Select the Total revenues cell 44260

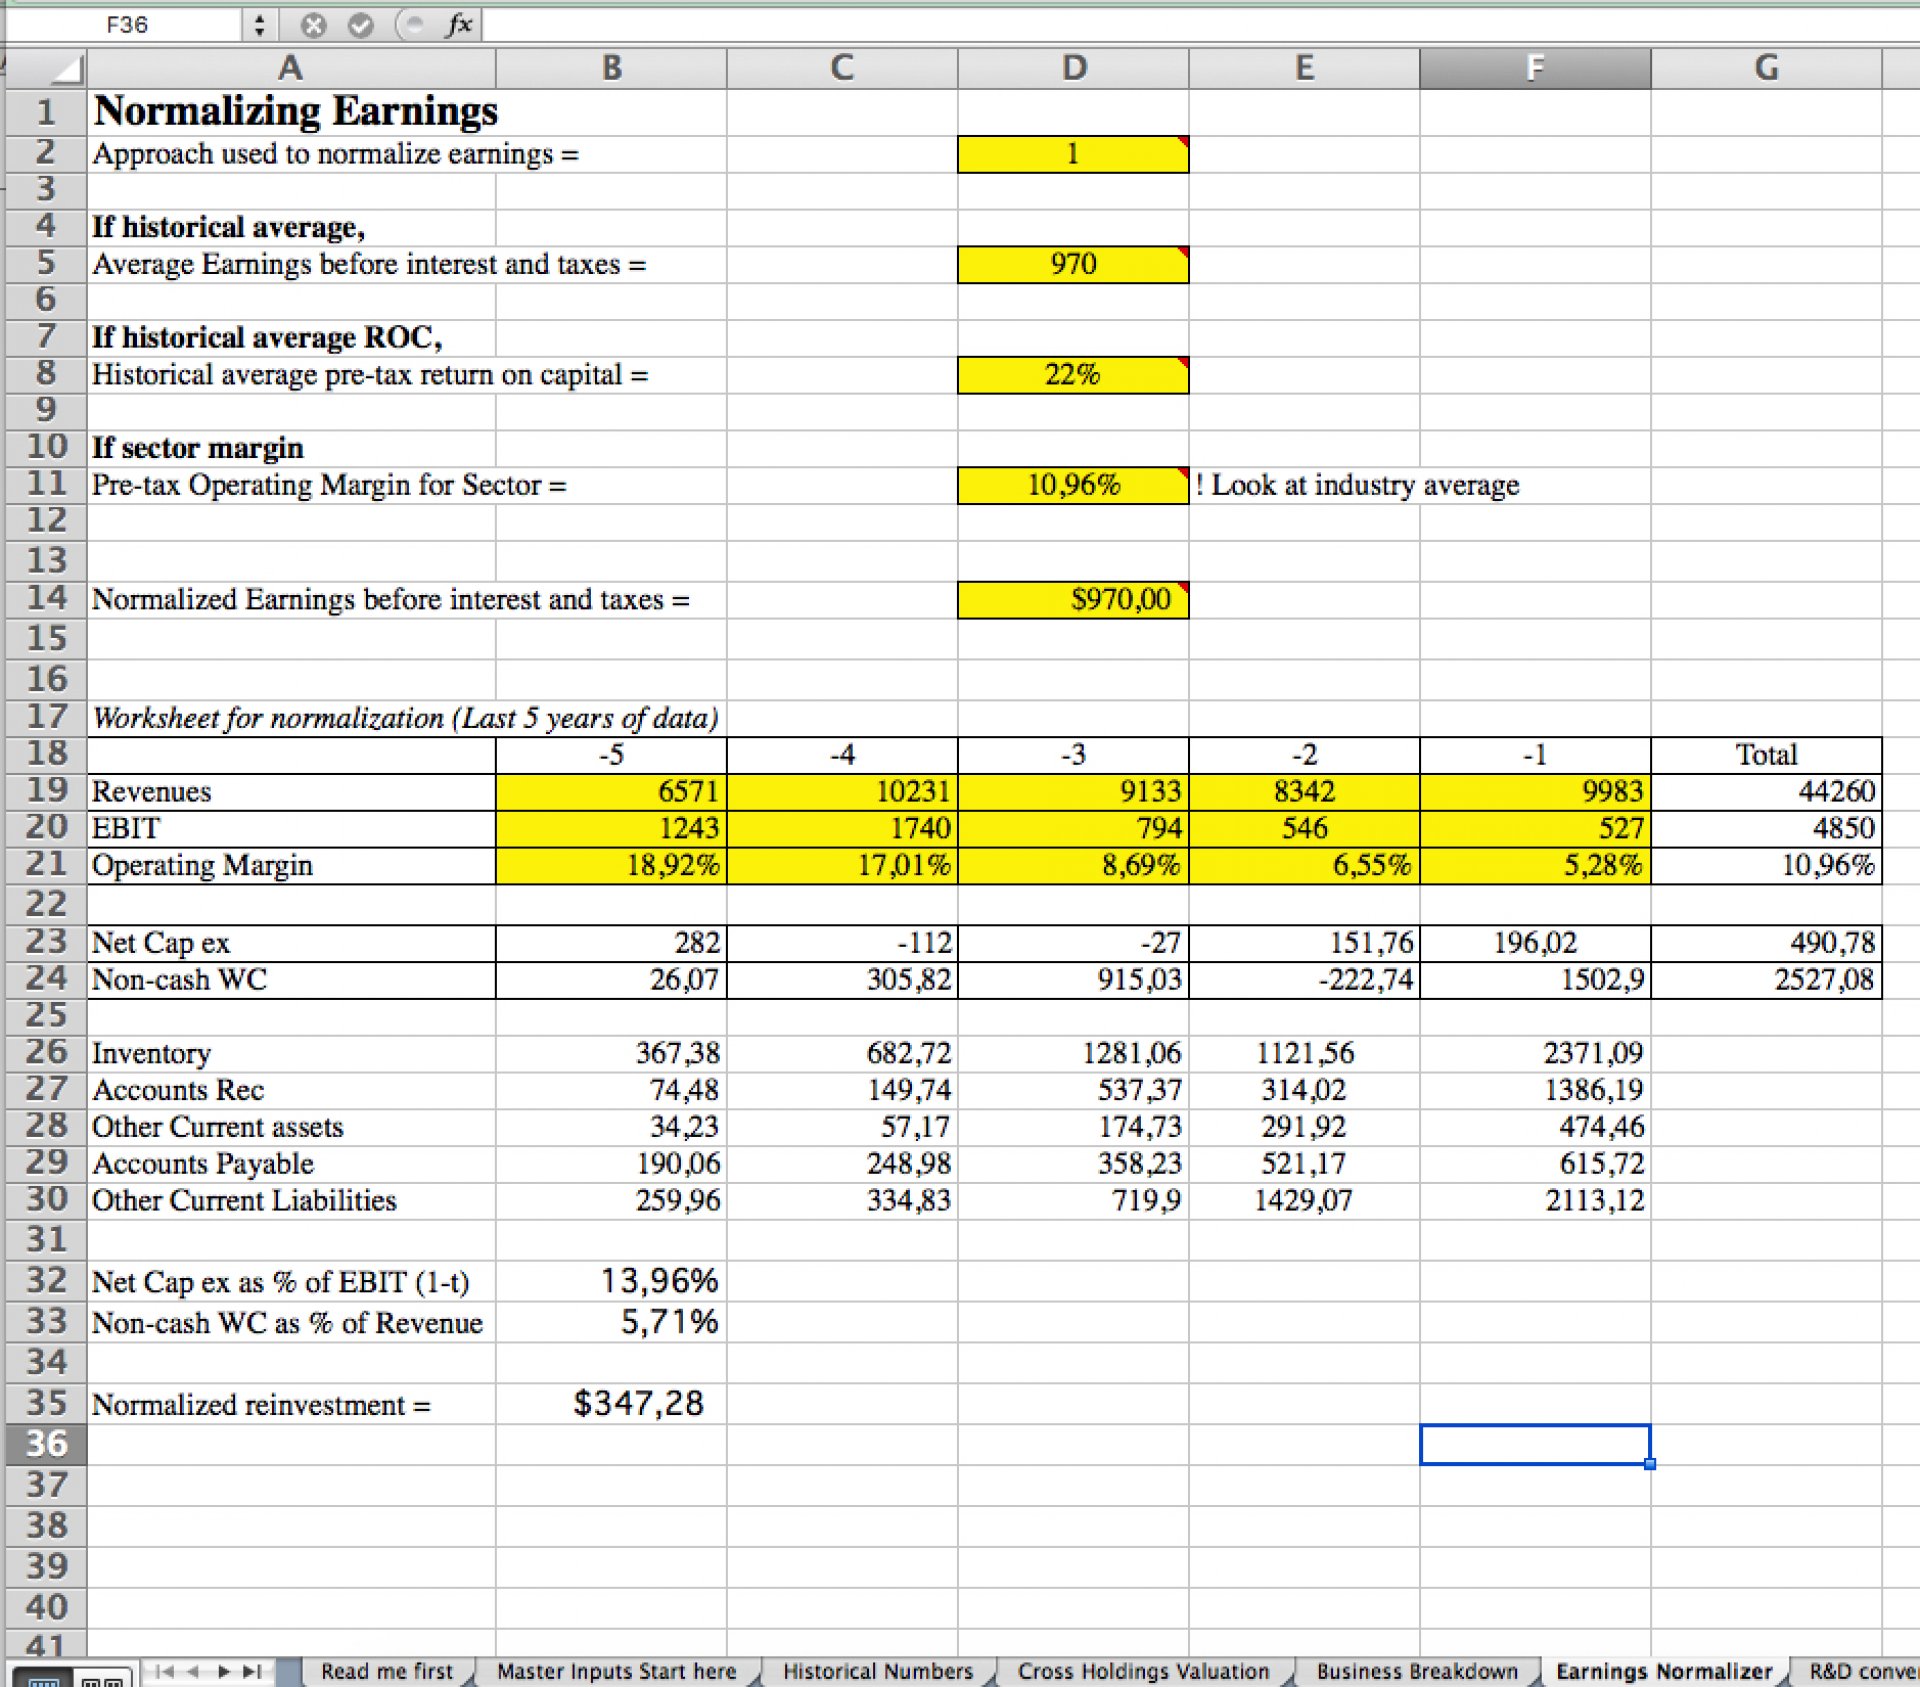(1766, 791)
